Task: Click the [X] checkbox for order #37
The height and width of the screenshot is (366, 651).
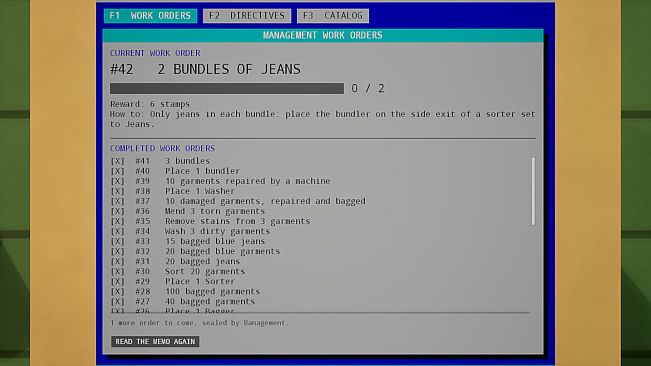Action: [117, 201]
